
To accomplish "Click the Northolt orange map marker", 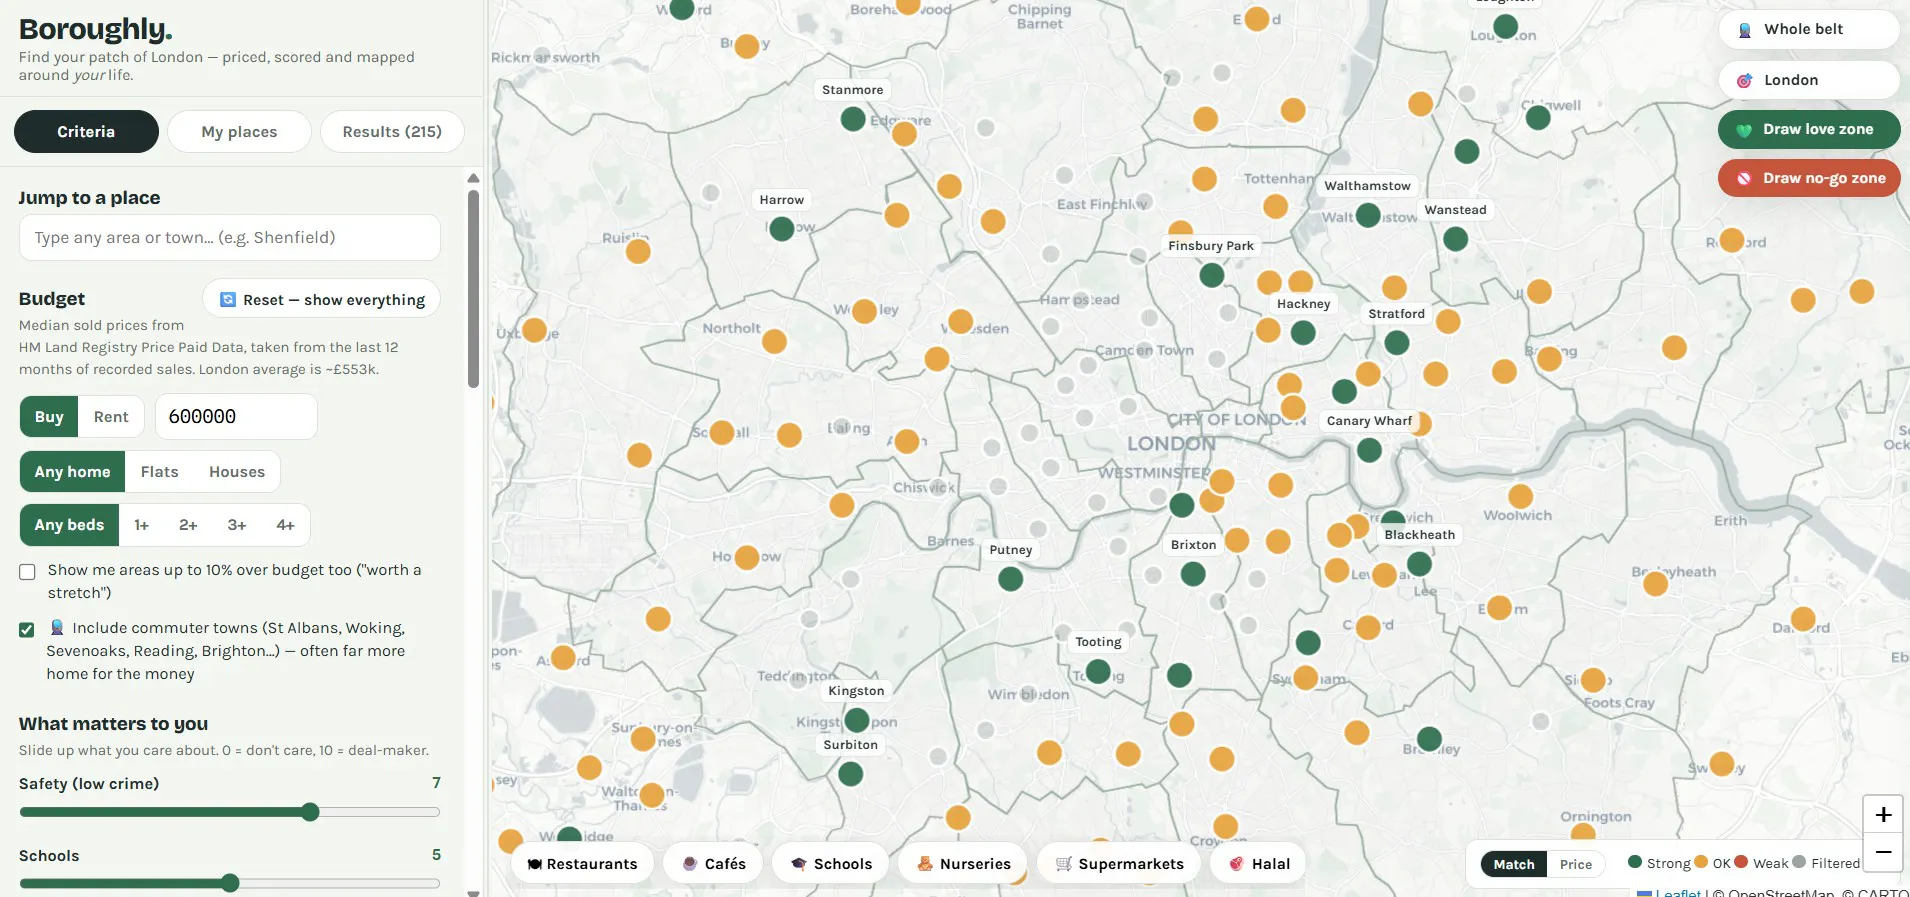I will pos(774,342).
